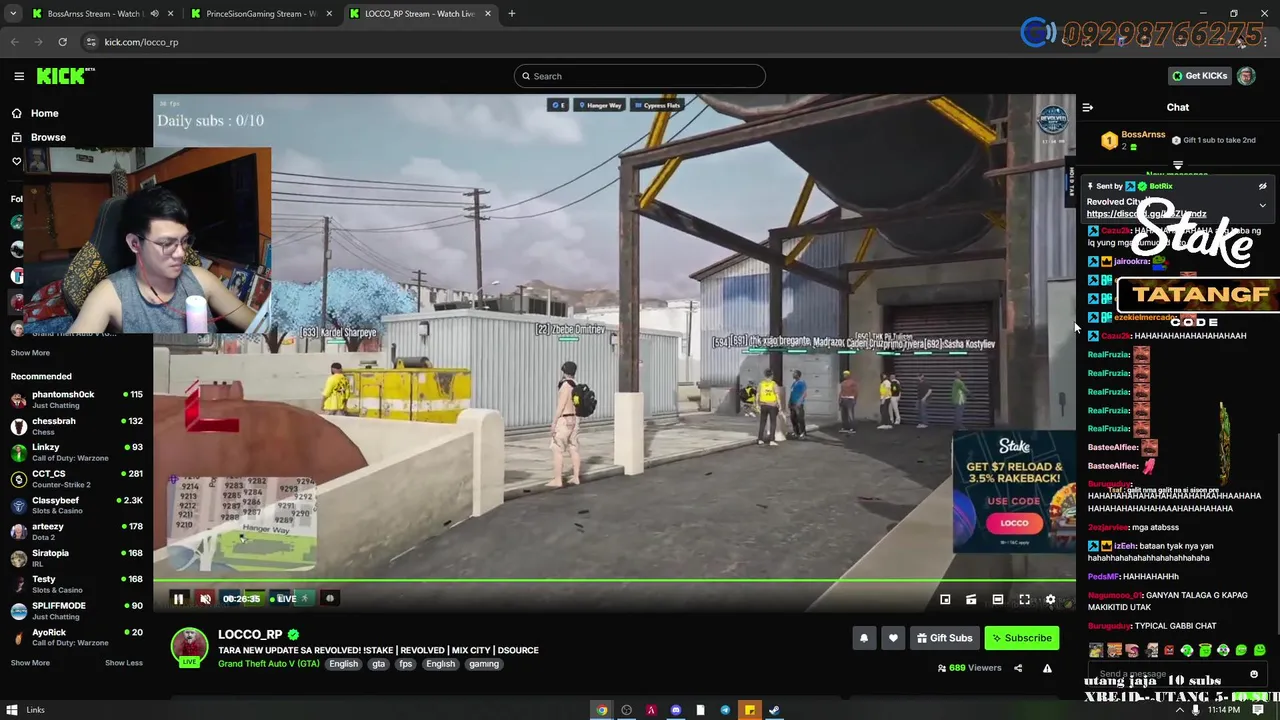Open Browse in sidebar
The width and height of the screenshot is (1280, 720).
47,137
